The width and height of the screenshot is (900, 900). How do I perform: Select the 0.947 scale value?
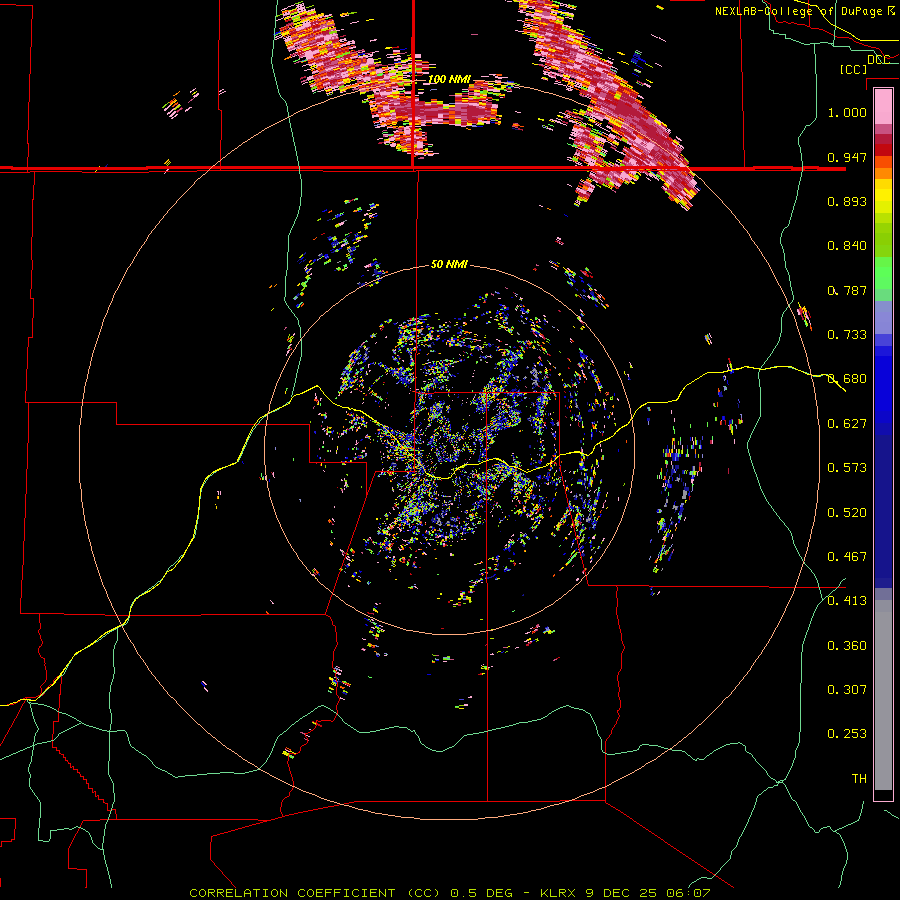point(847,157)
